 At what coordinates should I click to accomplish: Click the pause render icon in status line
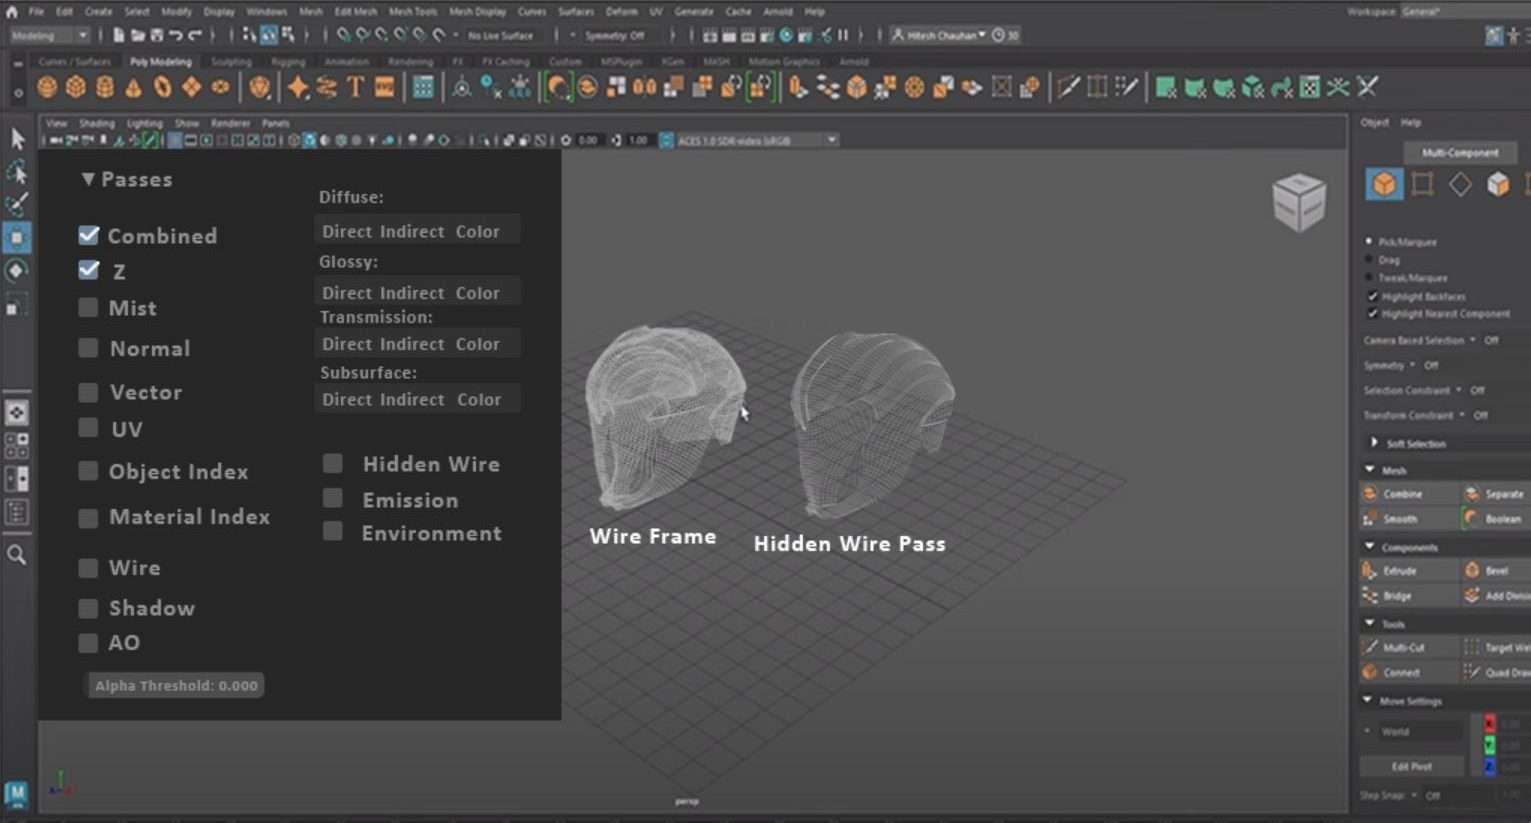tap(843, 35)
